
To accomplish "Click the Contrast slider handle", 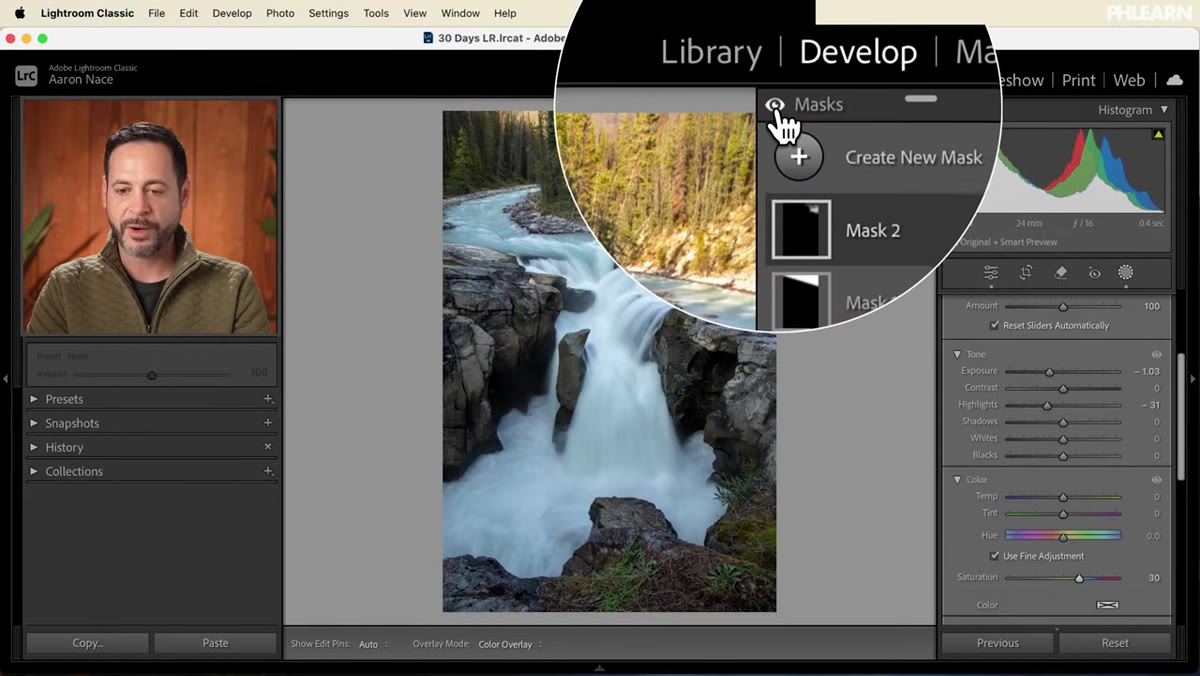I will [1063, 389].
